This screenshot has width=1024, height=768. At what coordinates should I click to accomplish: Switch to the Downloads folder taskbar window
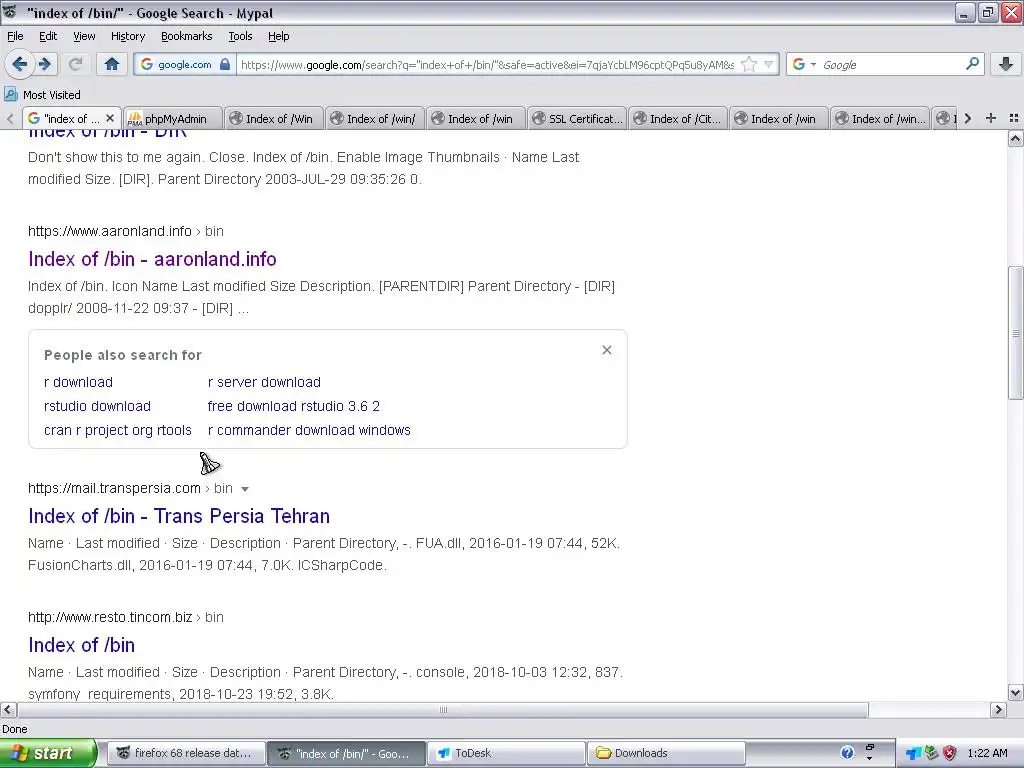click(x=666, y=753)
